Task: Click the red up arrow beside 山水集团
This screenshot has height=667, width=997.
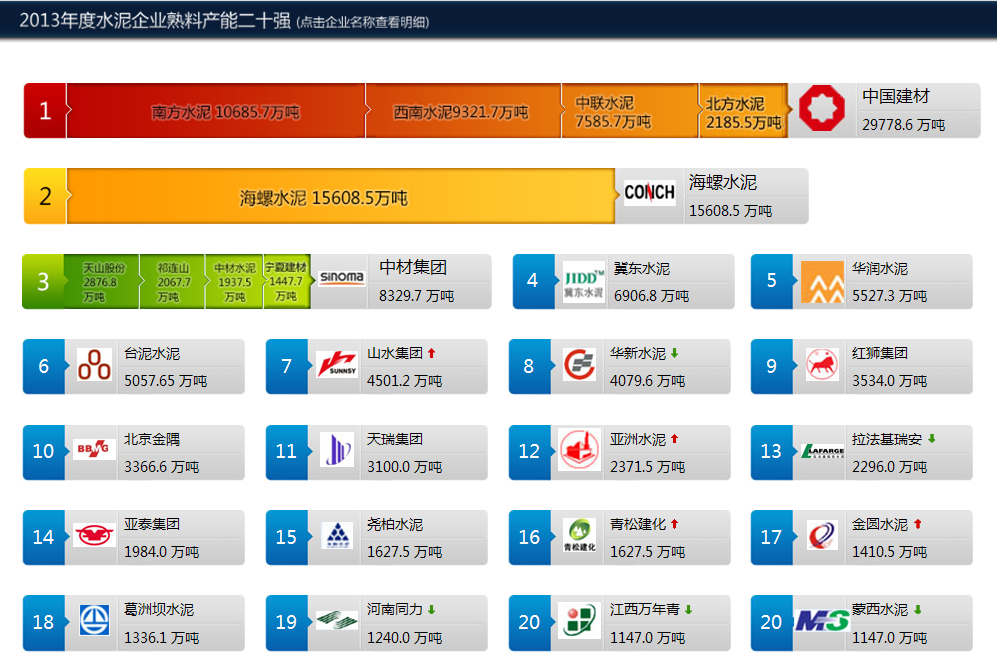Action: 432,353
